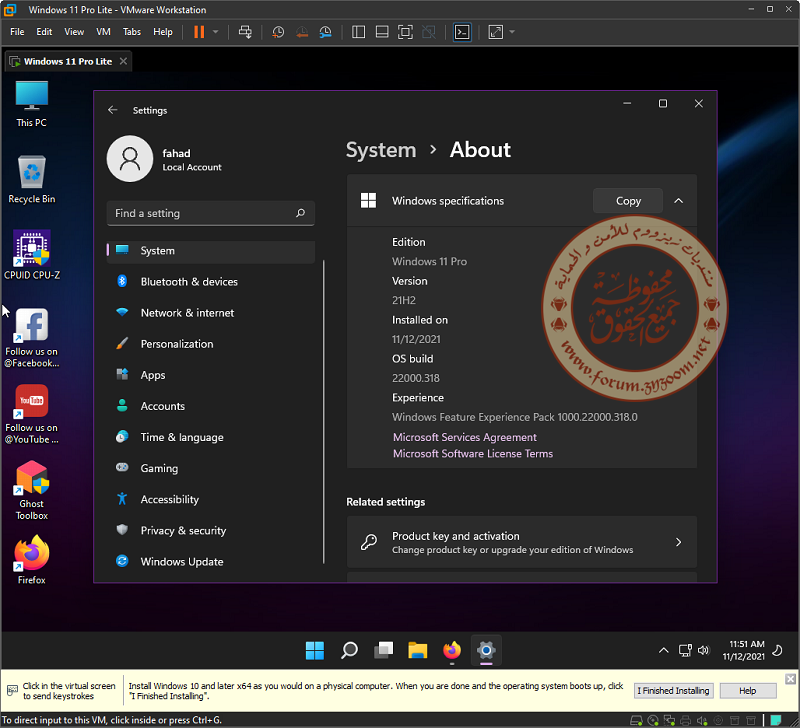Image resolution: width=800 pixels, height=728 pixels.
Task: Copy Windows specifications
Action: (628, 201)
